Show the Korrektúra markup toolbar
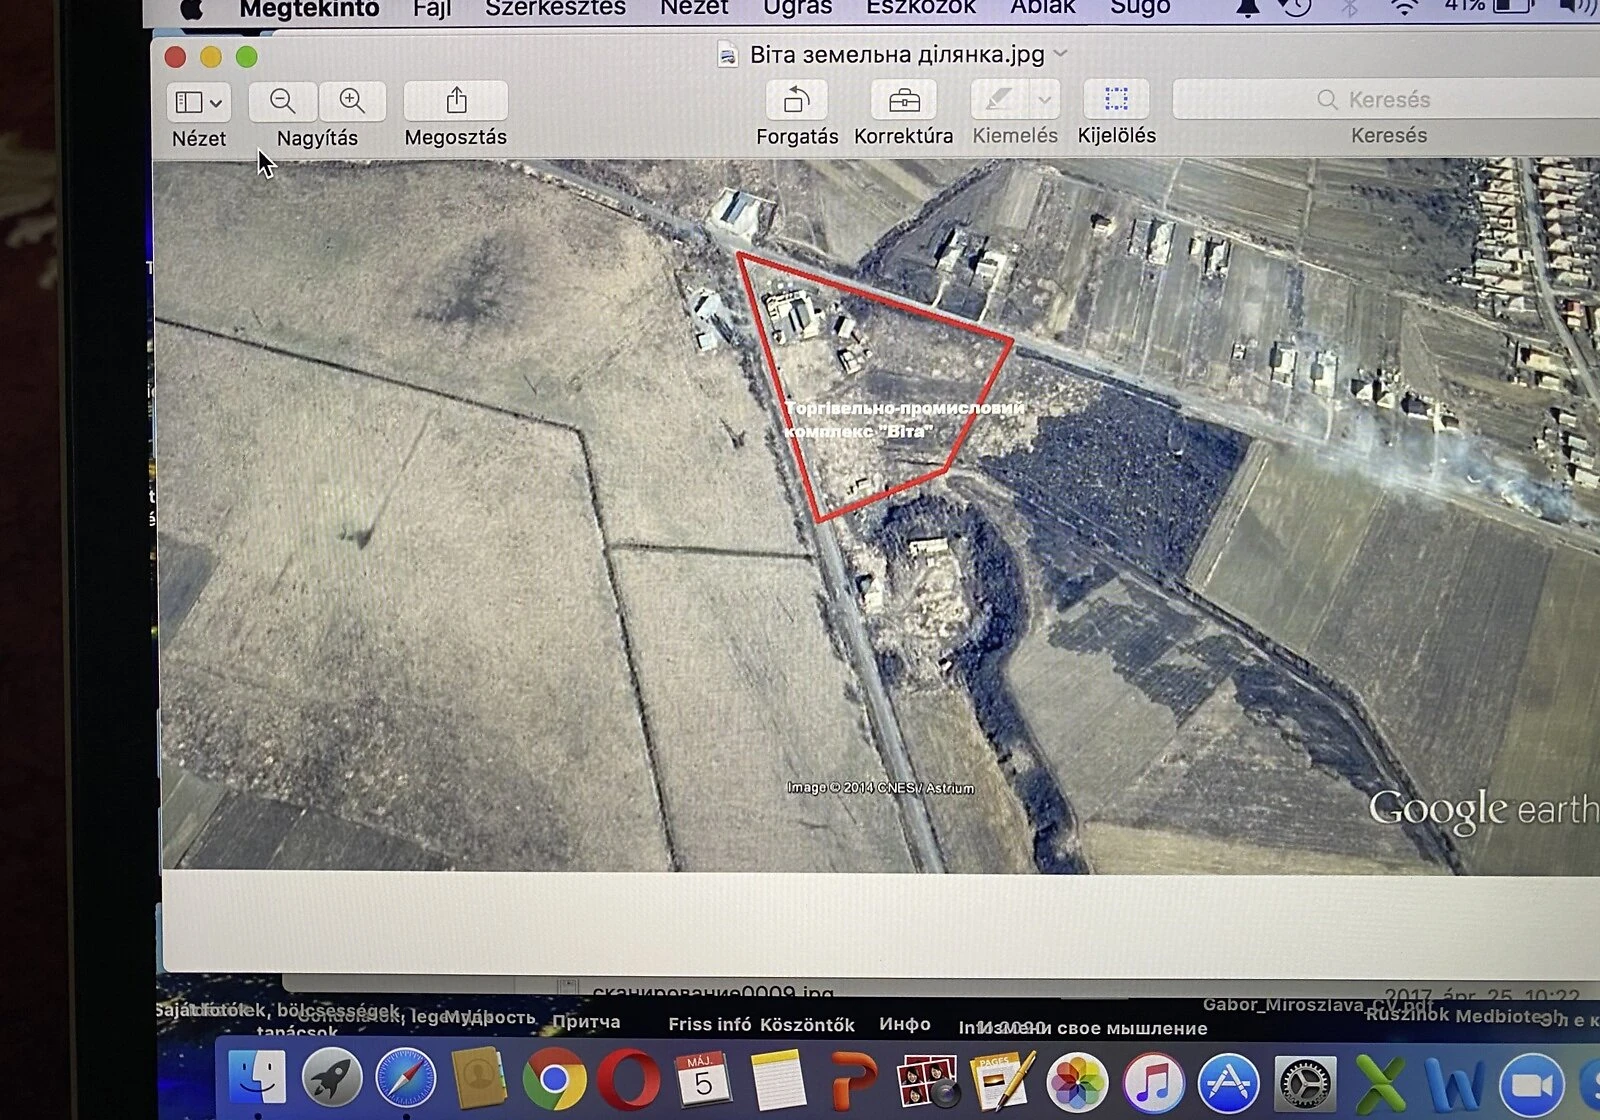 (904, 100)
